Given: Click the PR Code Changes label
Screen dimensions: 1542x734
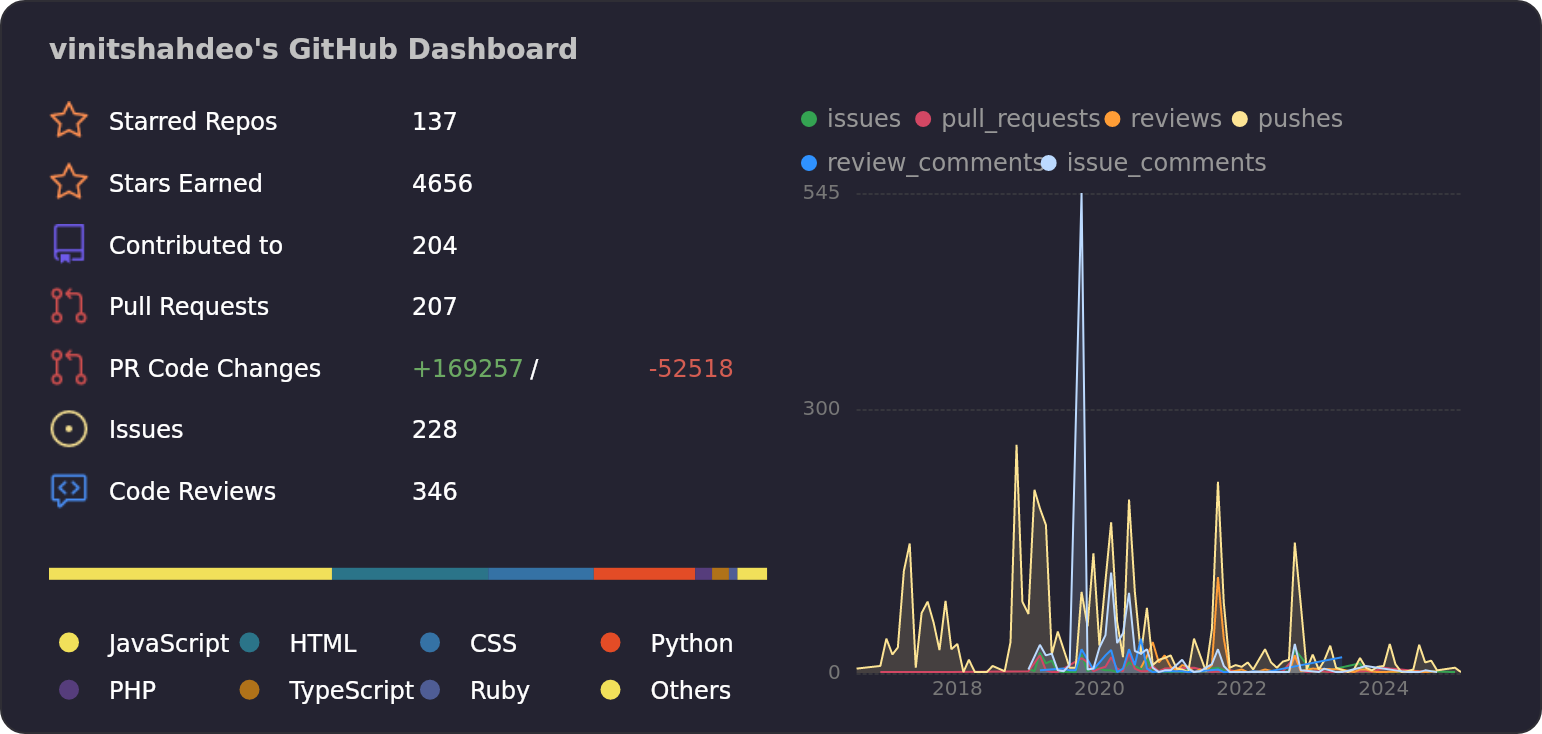Looking at the screenshot, I should [x=215, y=369].
